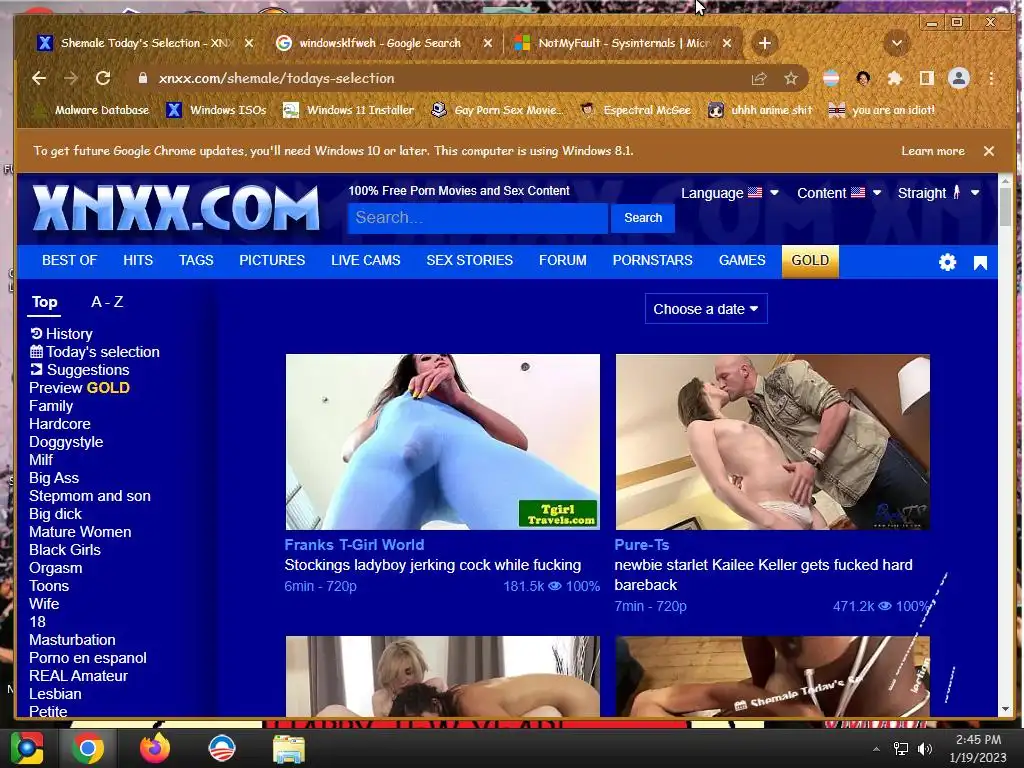The width and height of the screenshot is (1024, 768).
Task: Click the volume speaker tray icon
Action: coord(925,748)
